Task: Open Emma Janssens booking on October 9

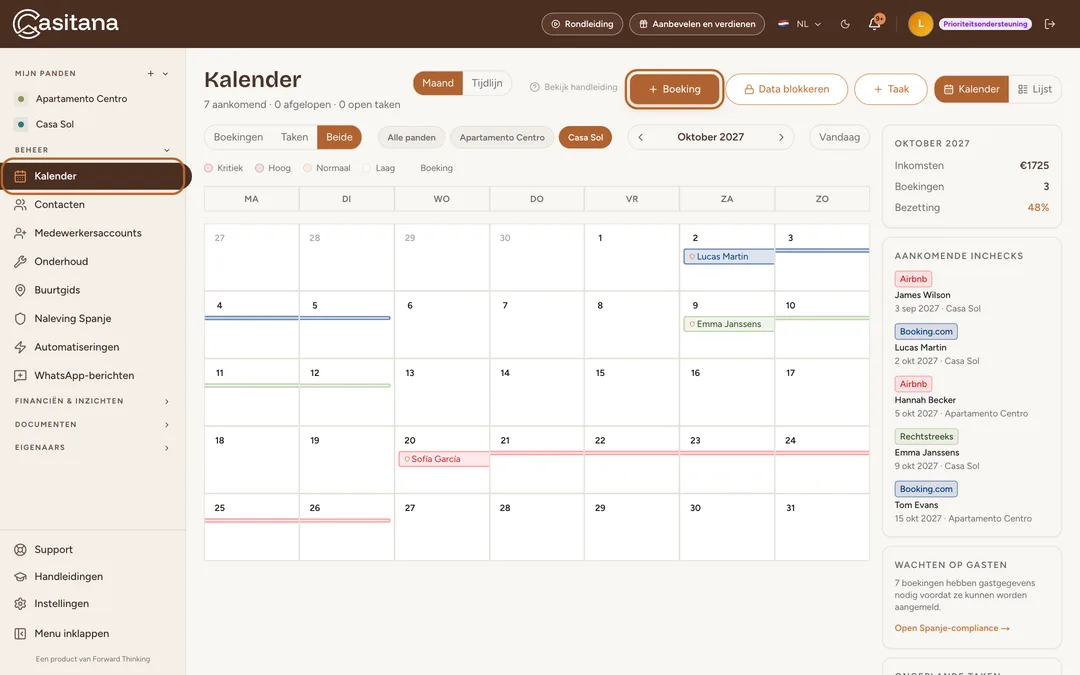Action: pyautogui.click(x=729, y=324)
